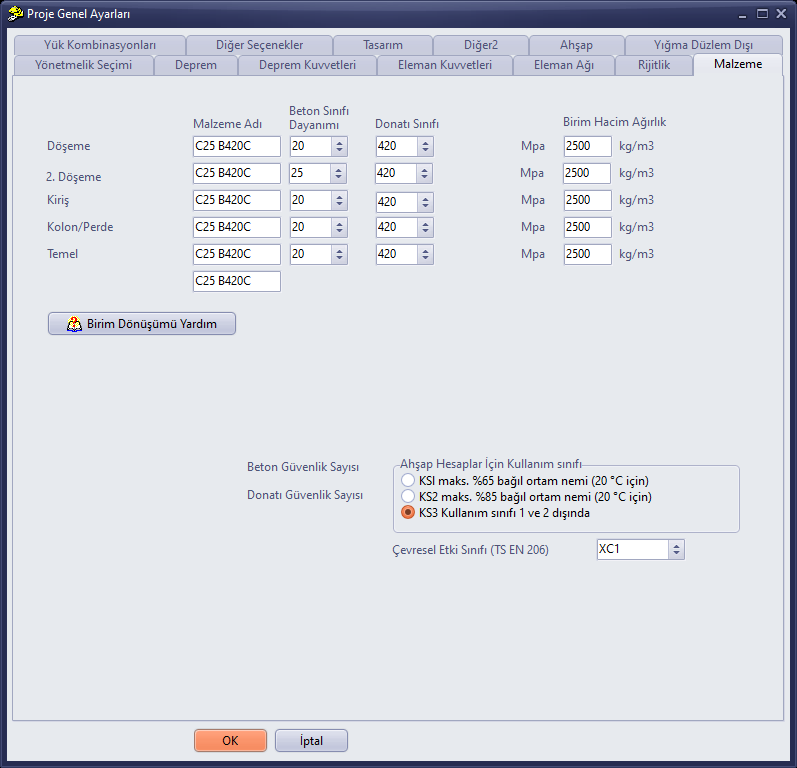This screenshot has height=768, width=797.
Task: Click the İptal button
Action: pos(311,741)
